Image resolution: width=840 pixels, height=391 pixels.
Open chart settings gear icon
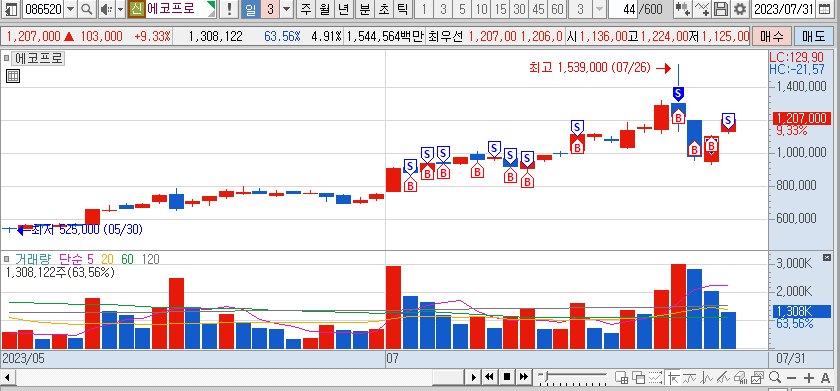coord(740,9)
